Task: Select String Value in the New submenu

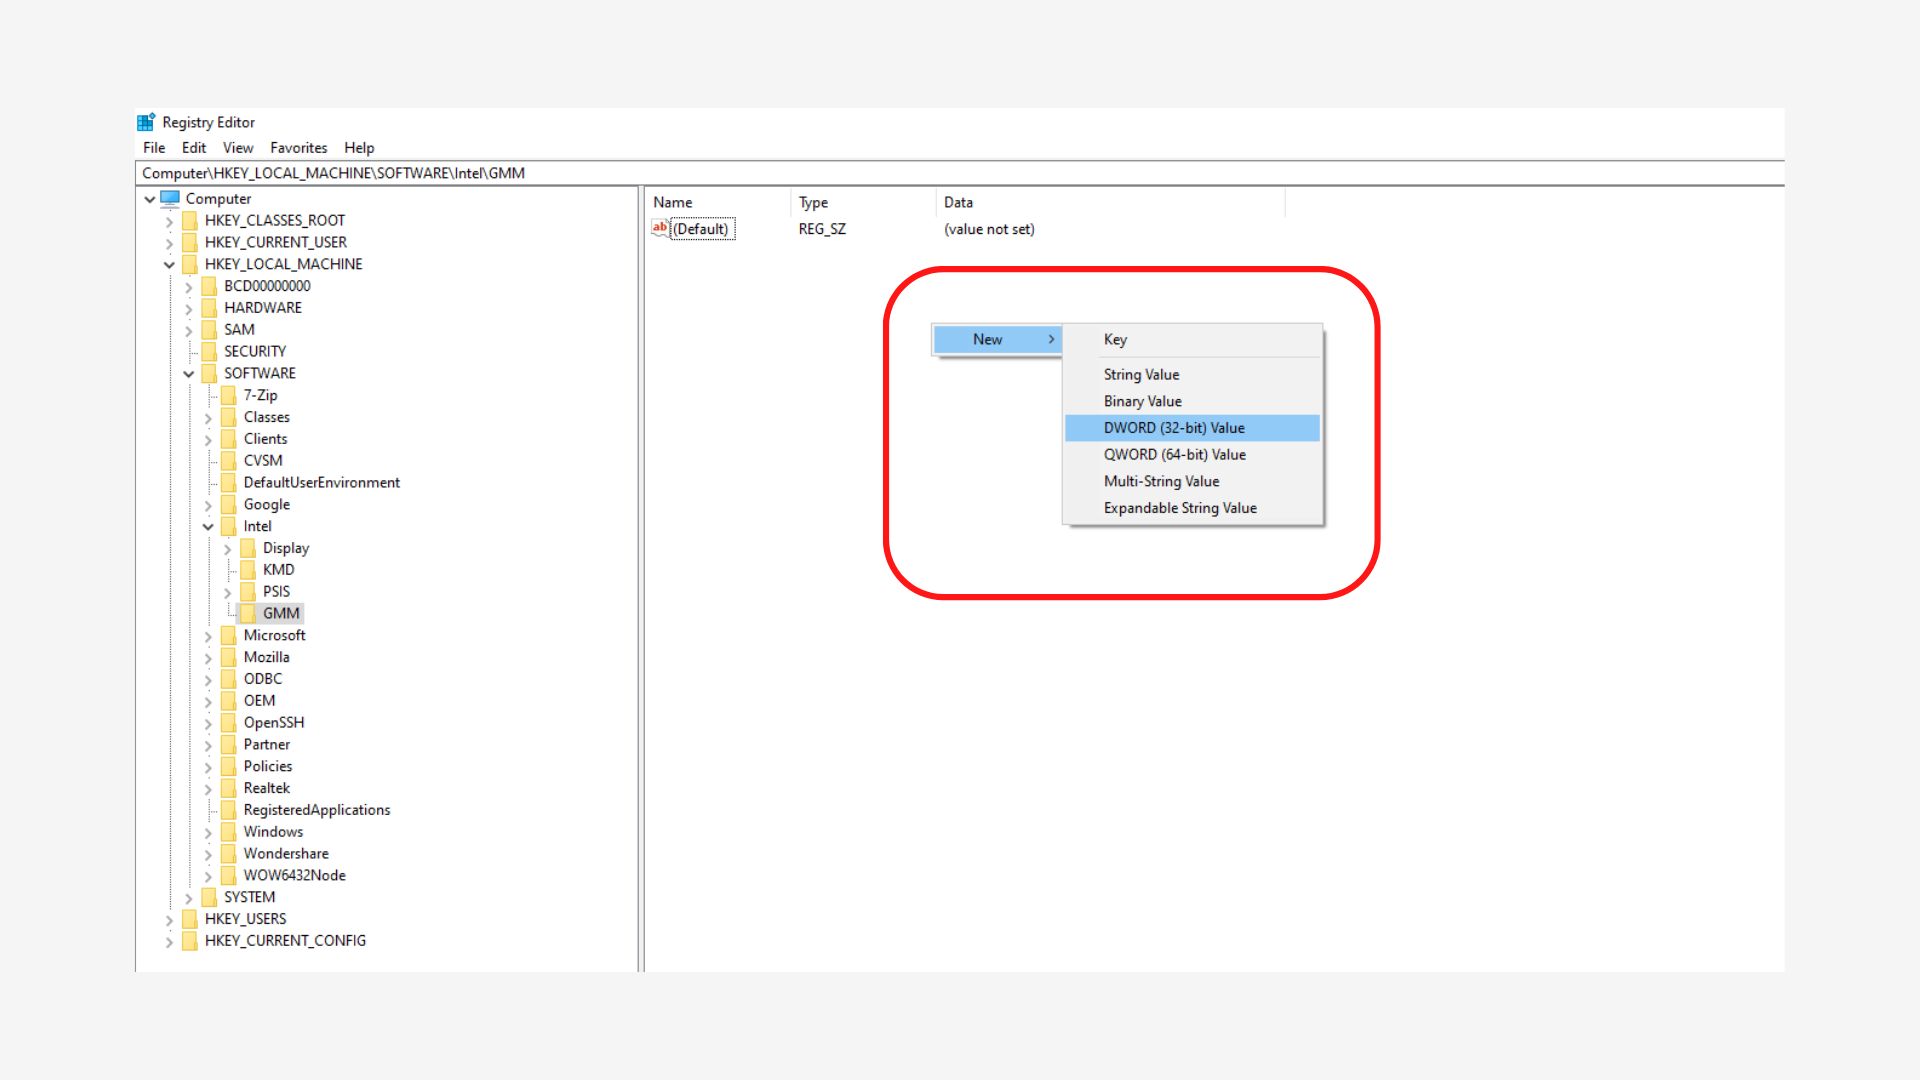Action: click(x=1141, y=375)
